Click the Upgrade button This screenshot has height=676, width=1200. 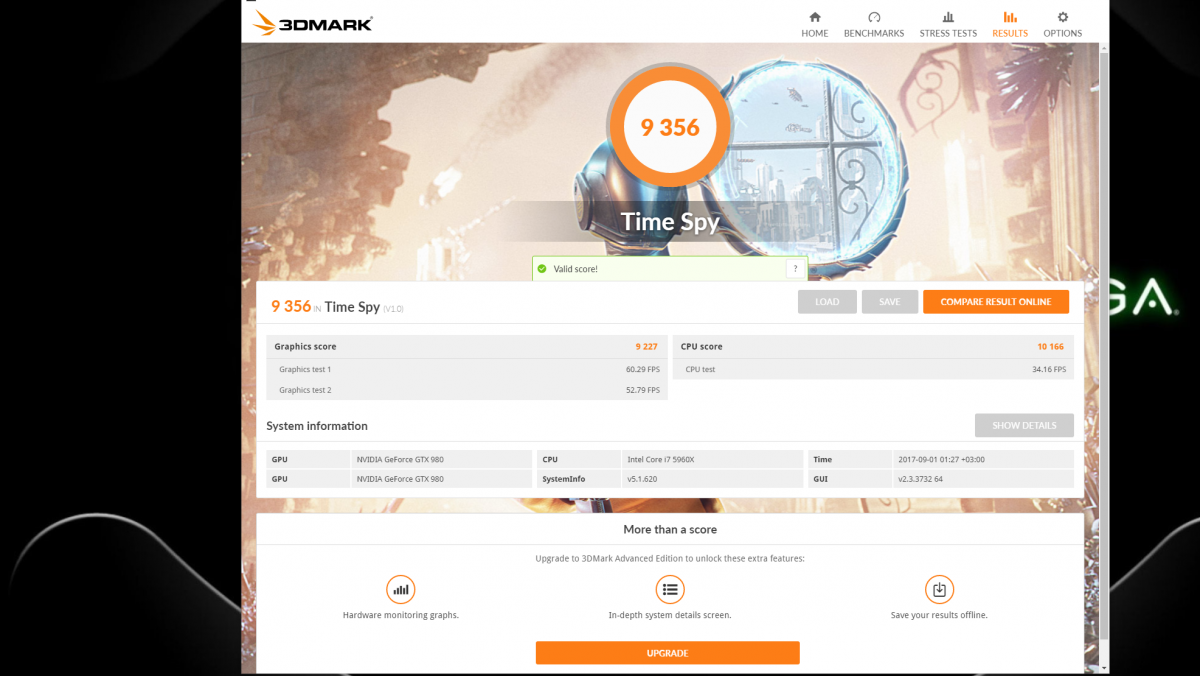click(x=667, y=653)
